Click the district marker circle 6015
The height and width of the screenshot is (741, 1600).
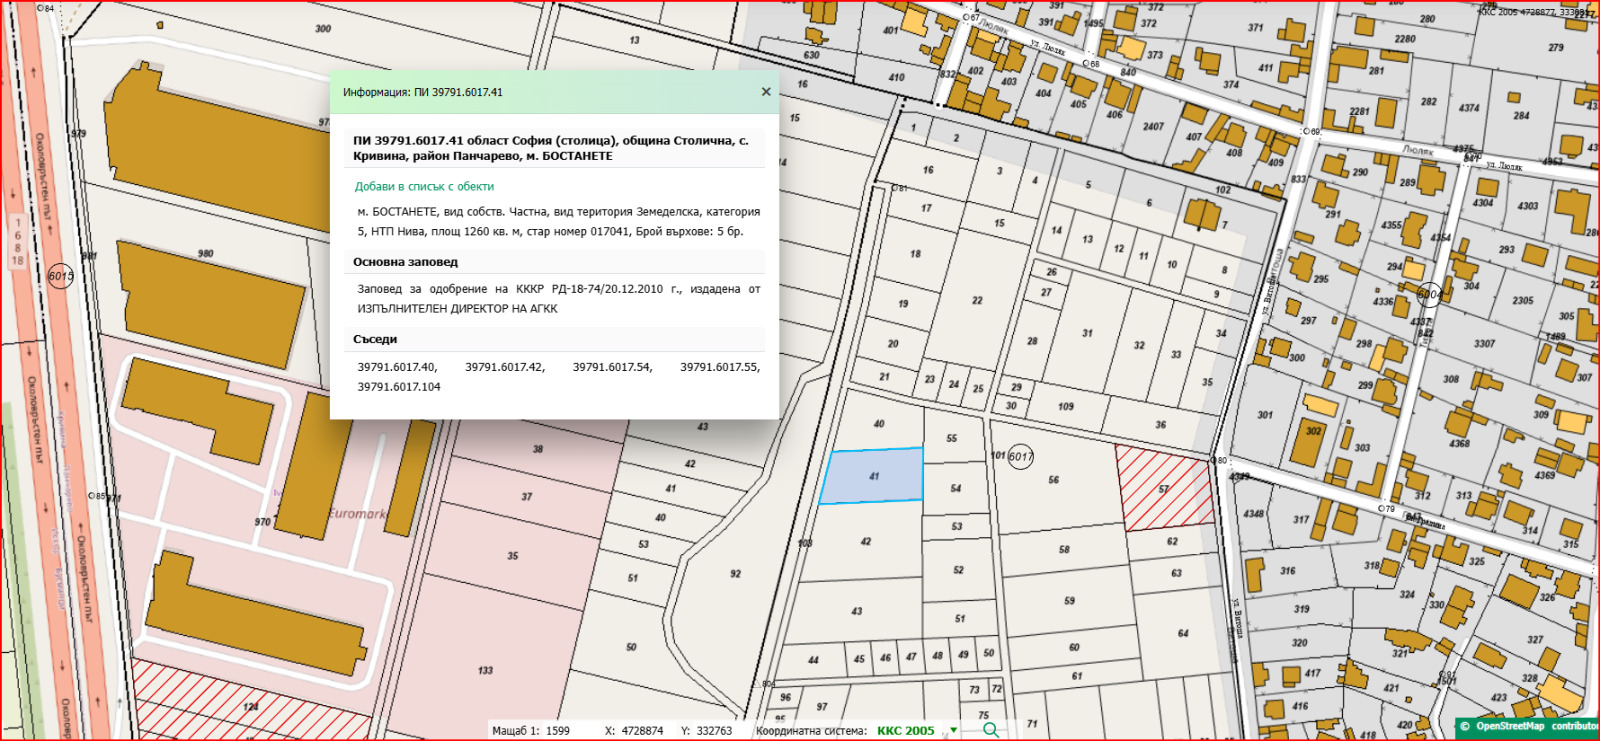coord(61,276)
